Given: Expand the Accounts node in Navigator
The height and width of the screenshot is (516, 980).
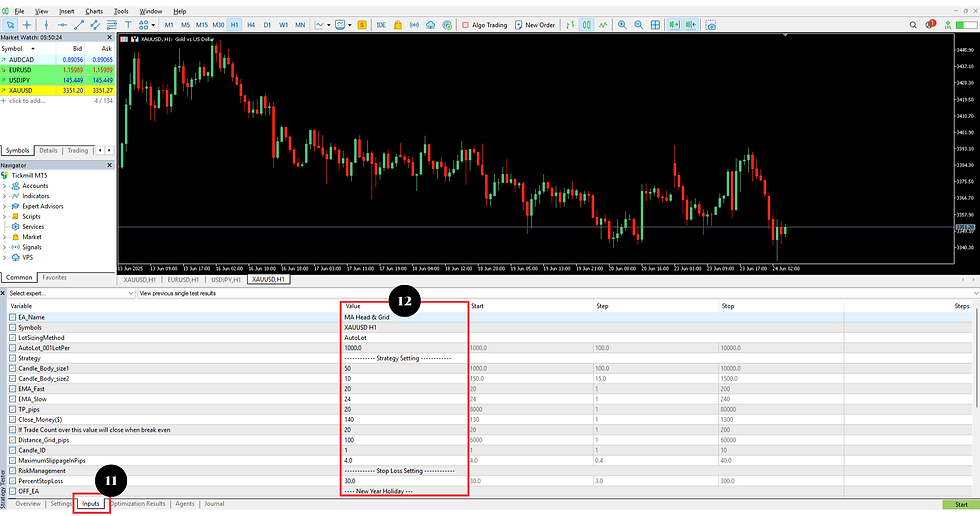Looking at the screenshot, I should pyautogui.click(x=4, y=186).
